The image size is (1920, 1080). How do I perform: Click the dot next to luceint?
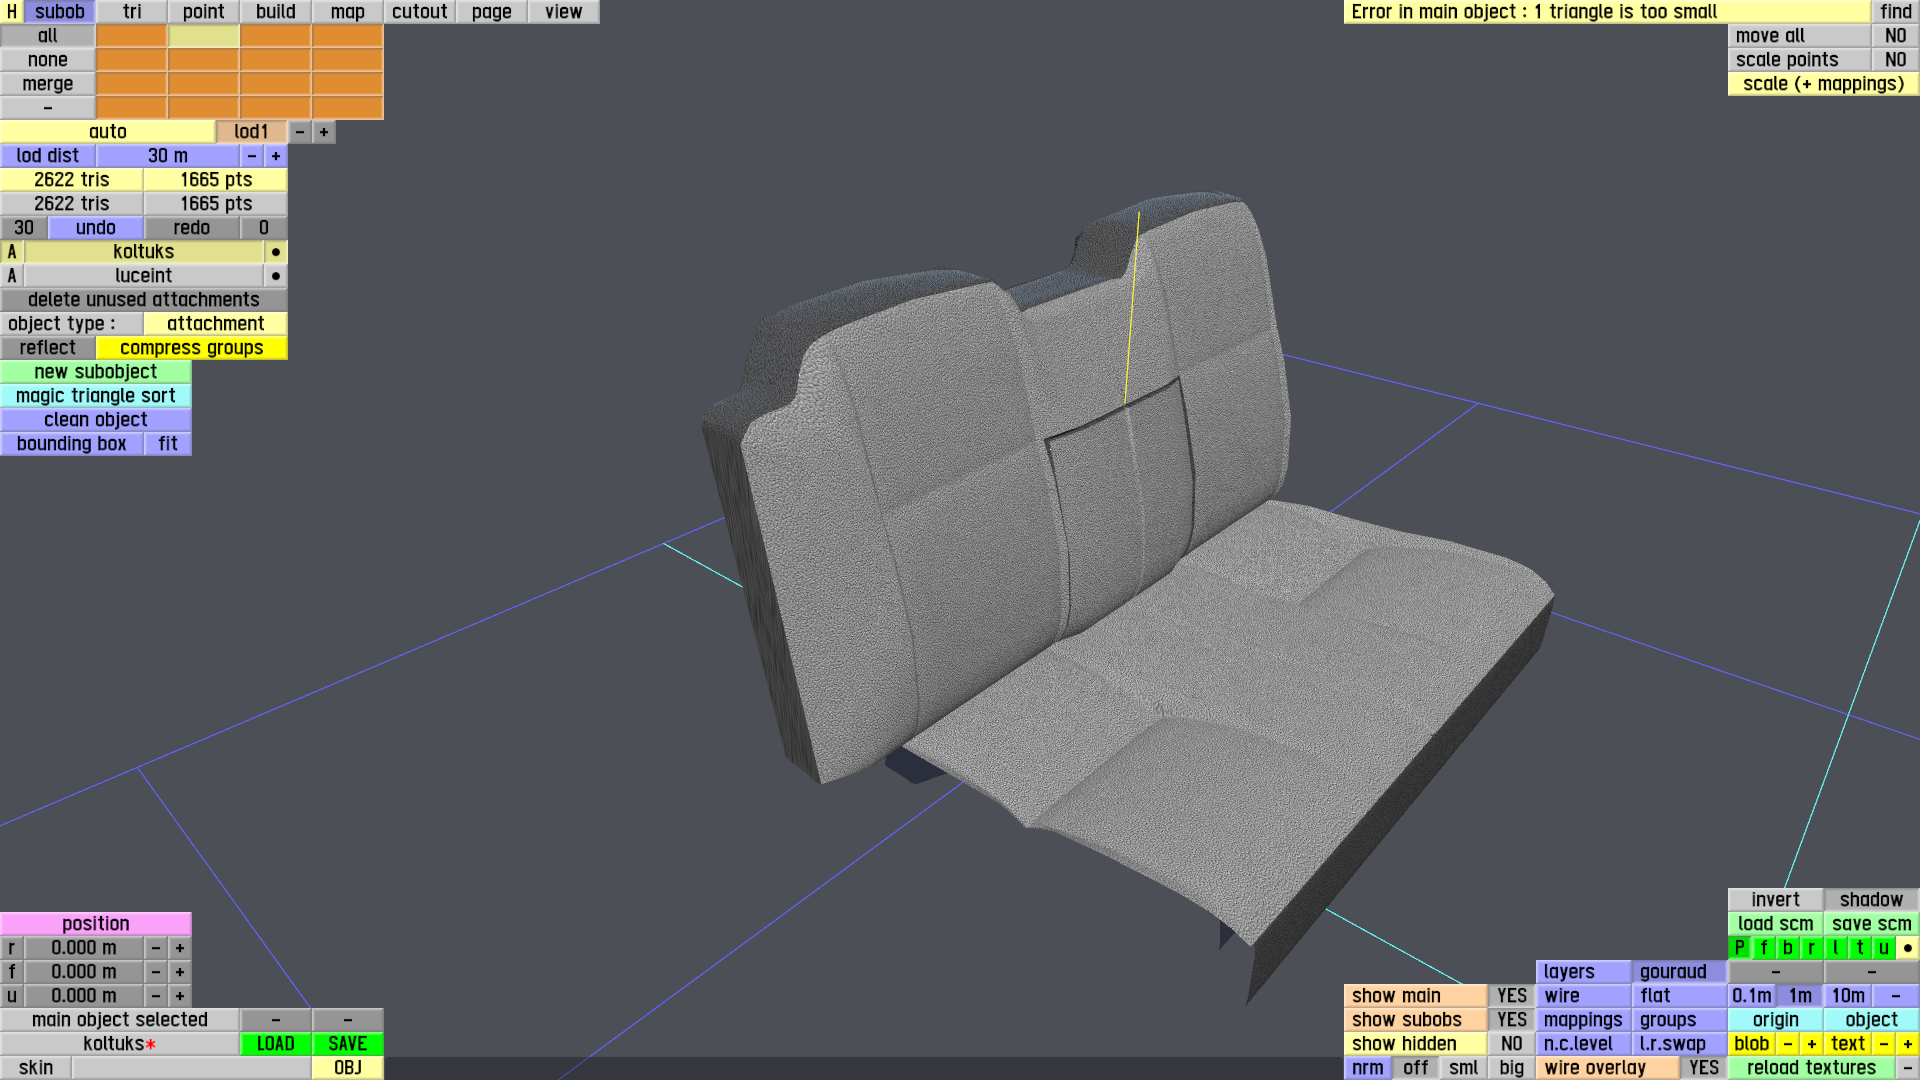click(x=276, y=276)
